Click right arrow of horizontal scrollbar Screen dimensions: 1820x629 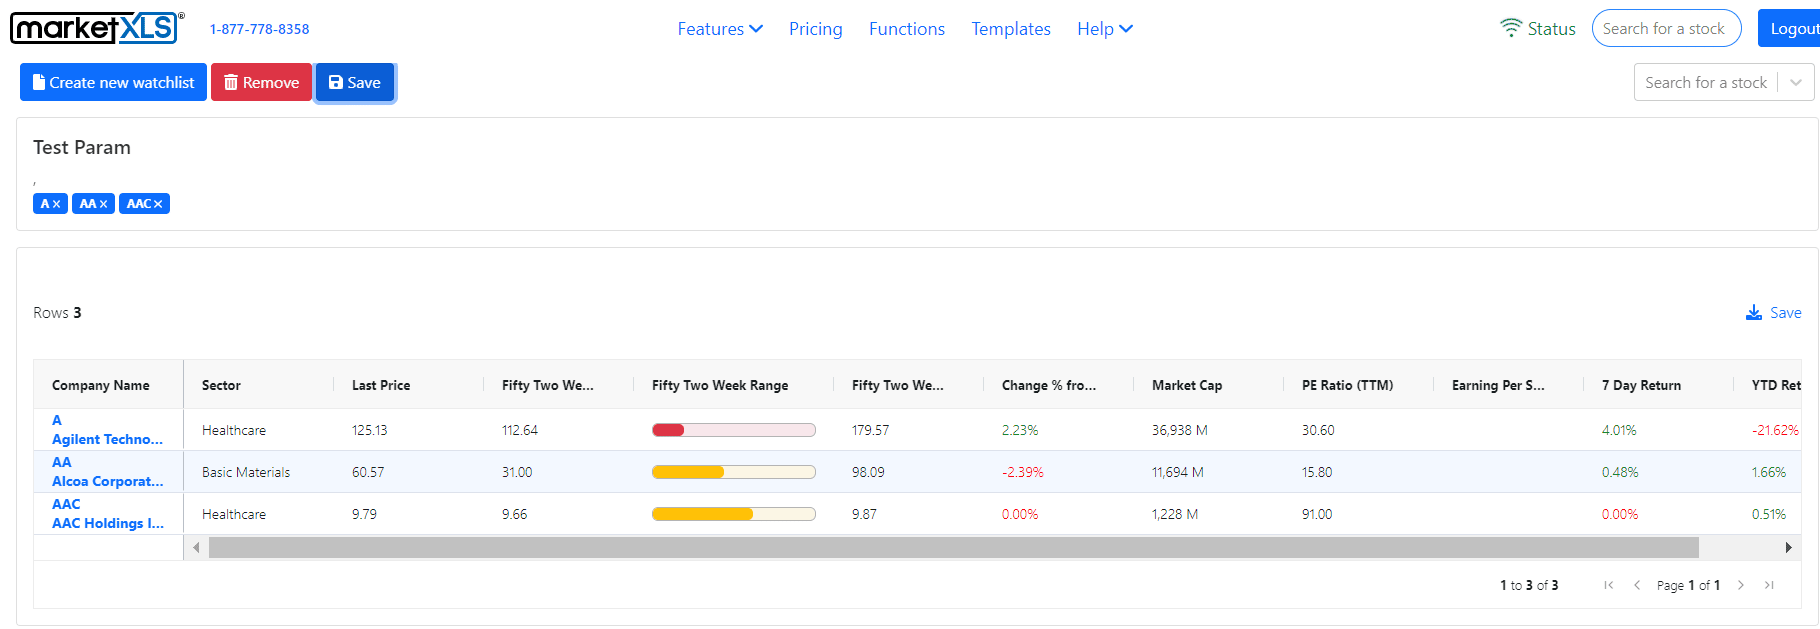1789,547
